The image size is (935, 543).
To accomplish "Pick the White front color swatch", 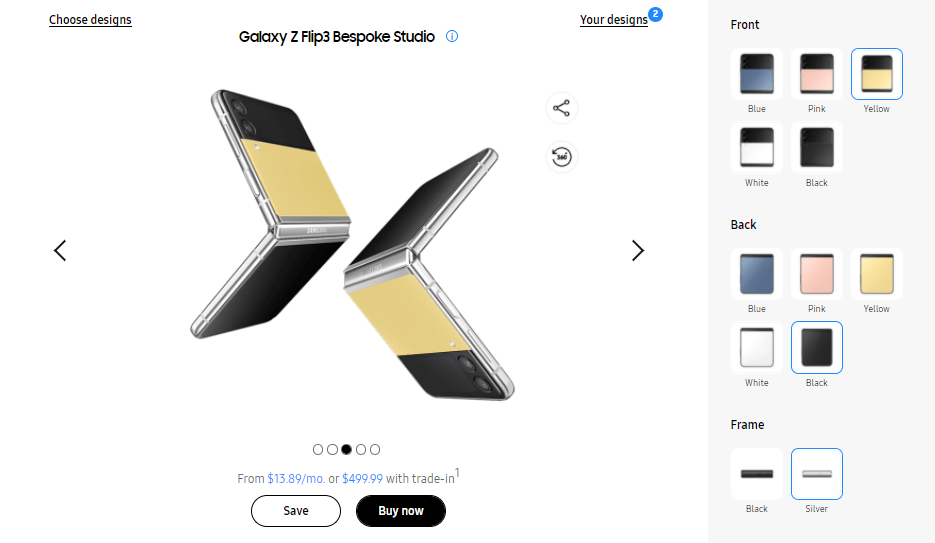I will pos(757,148).
